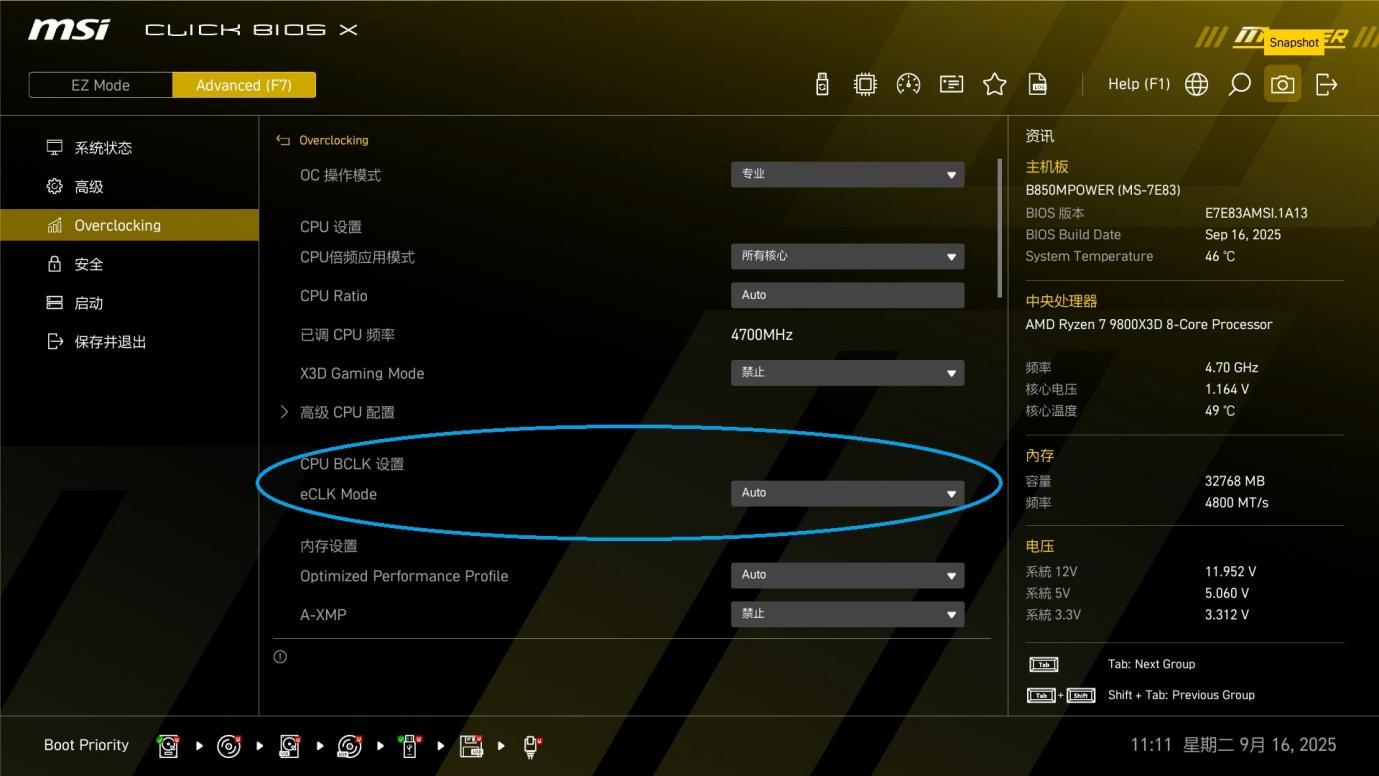Open search with the magnifier icon
The width and height of the screenshot is (1379, 776).
click(1239, 85)
